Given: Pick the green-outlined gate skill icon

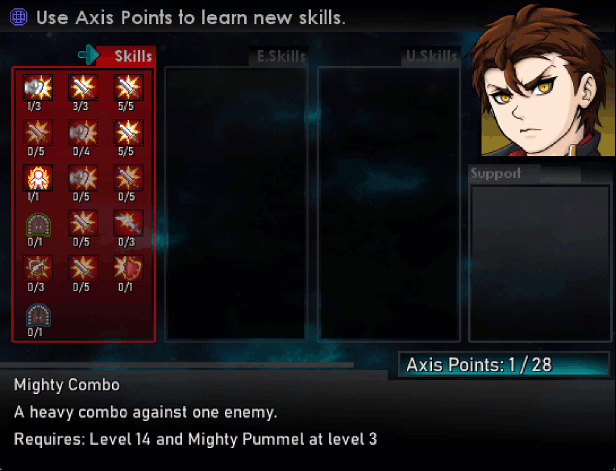Looking at the screenshot, I should click(38, 224).
